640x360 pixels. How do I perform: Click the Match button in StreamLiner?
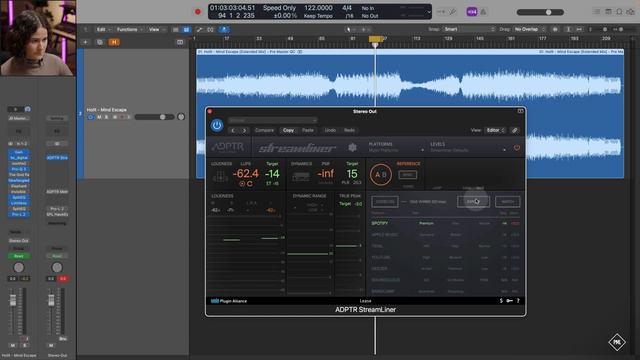pyautogui.click(x=507, y=202)
